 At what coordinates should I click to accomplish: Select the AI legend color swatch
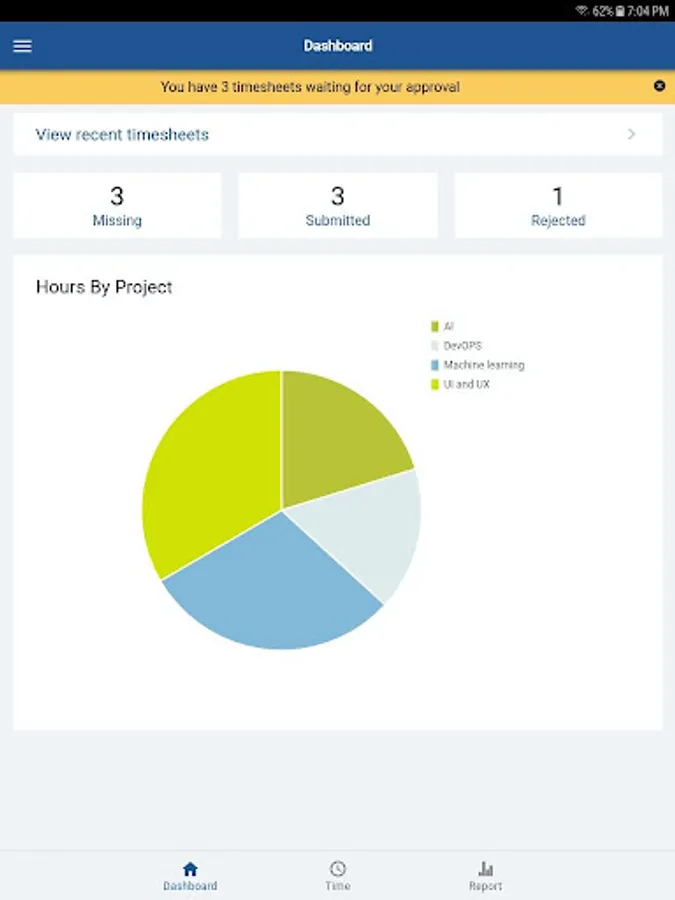(x=435, y=326)
